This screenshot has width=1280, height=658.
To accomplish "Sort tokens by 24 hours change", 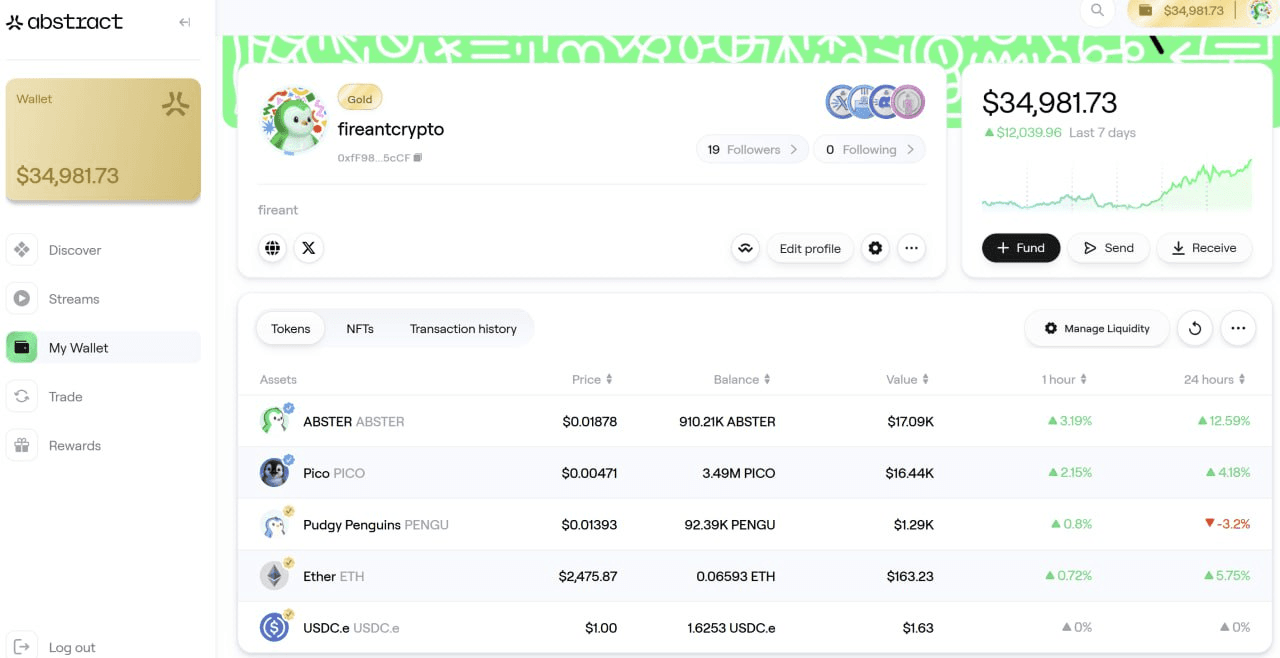I will click(x=1215, y=380).
